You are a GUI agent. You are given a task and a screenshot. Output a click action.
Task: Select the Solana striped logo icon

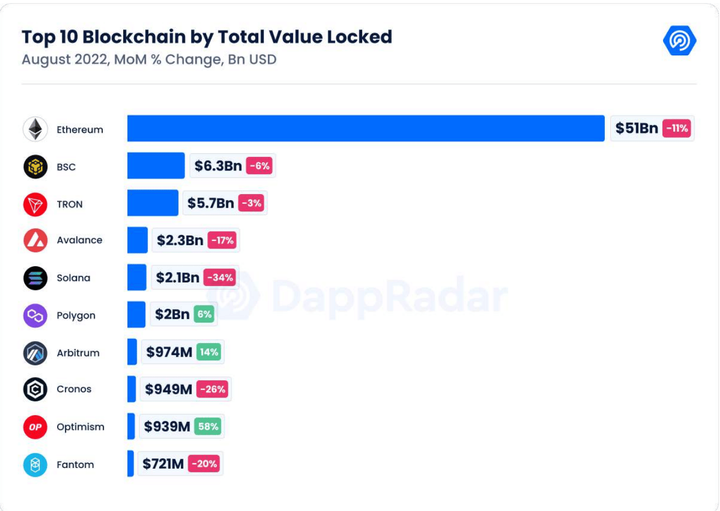pyautogui.click(x=35, y=278)
